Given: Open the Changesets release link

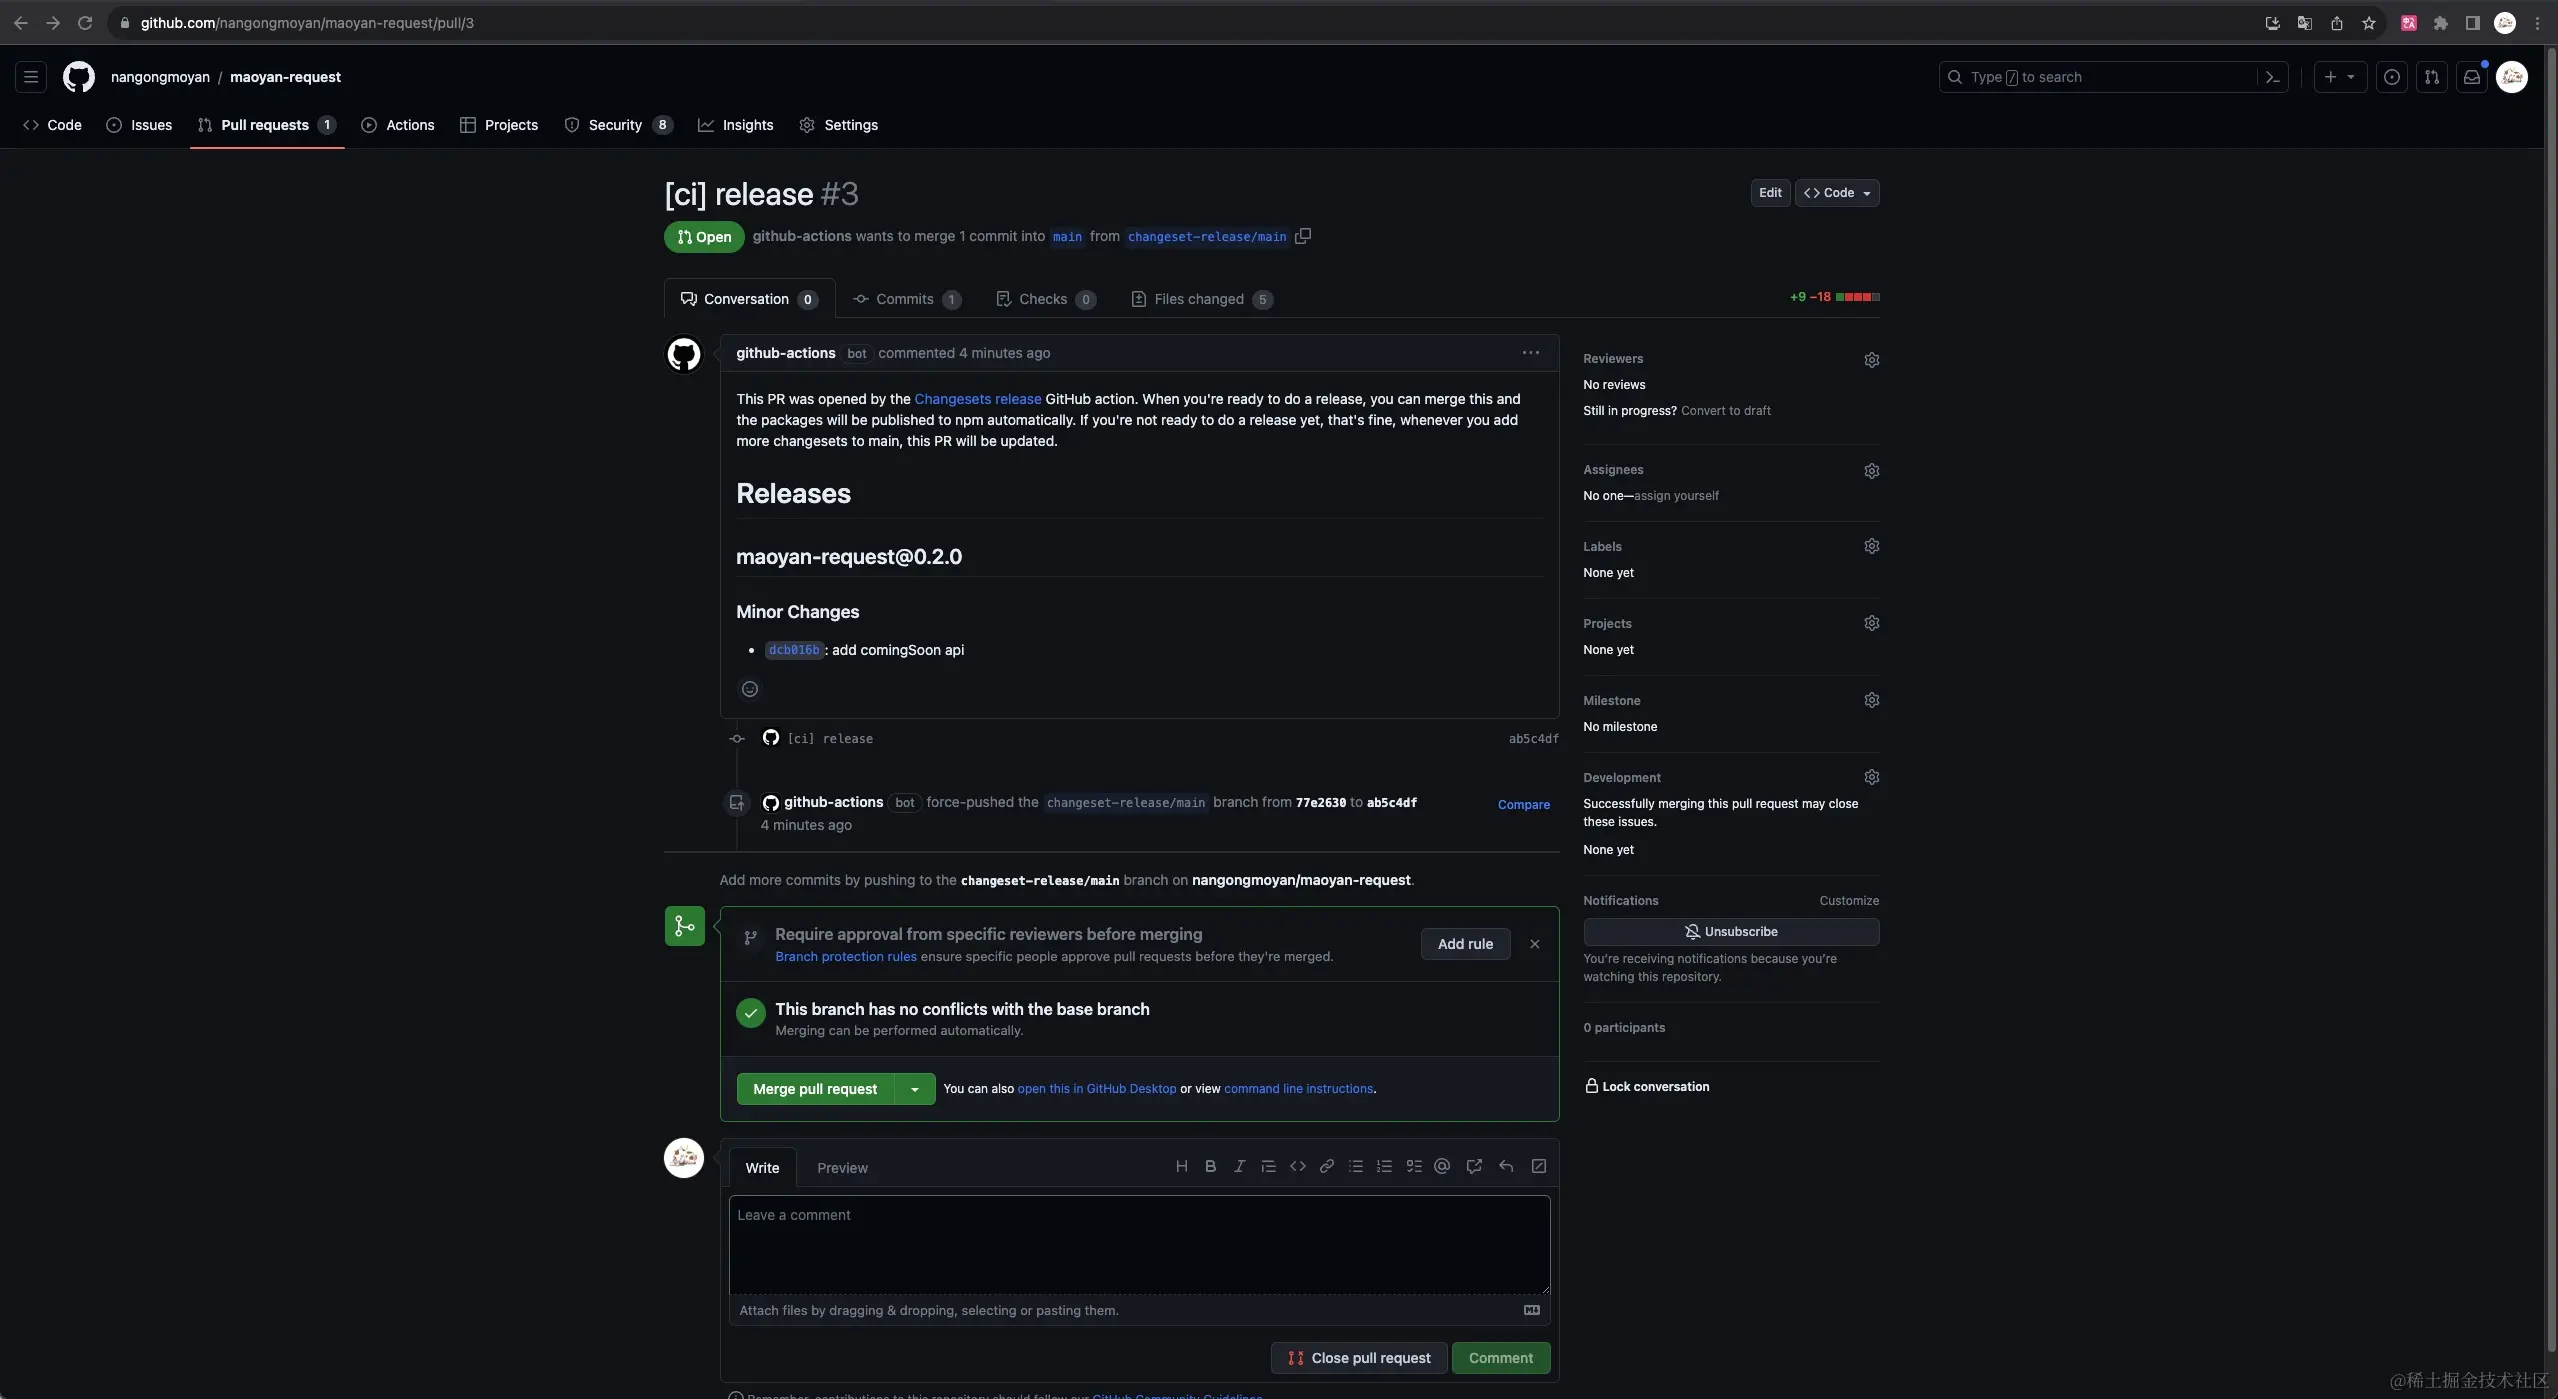Looking at the screenshot, I should pyautogui.click(x=977, y=399).
